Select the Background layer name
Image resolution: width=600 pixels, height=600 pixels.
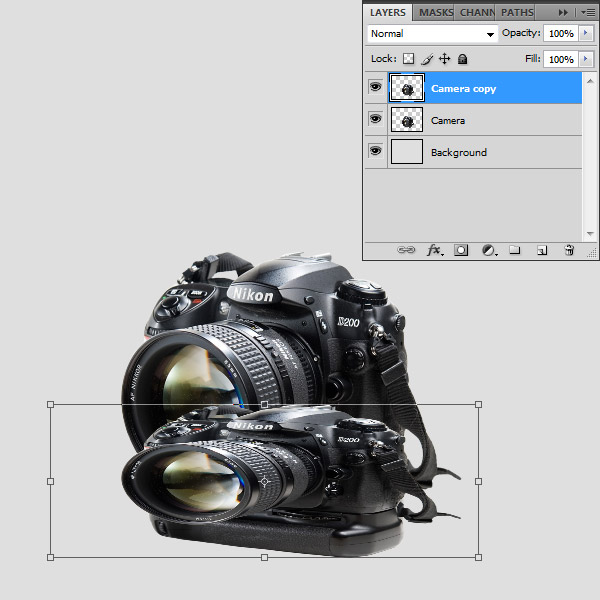(x=459, y=152)
